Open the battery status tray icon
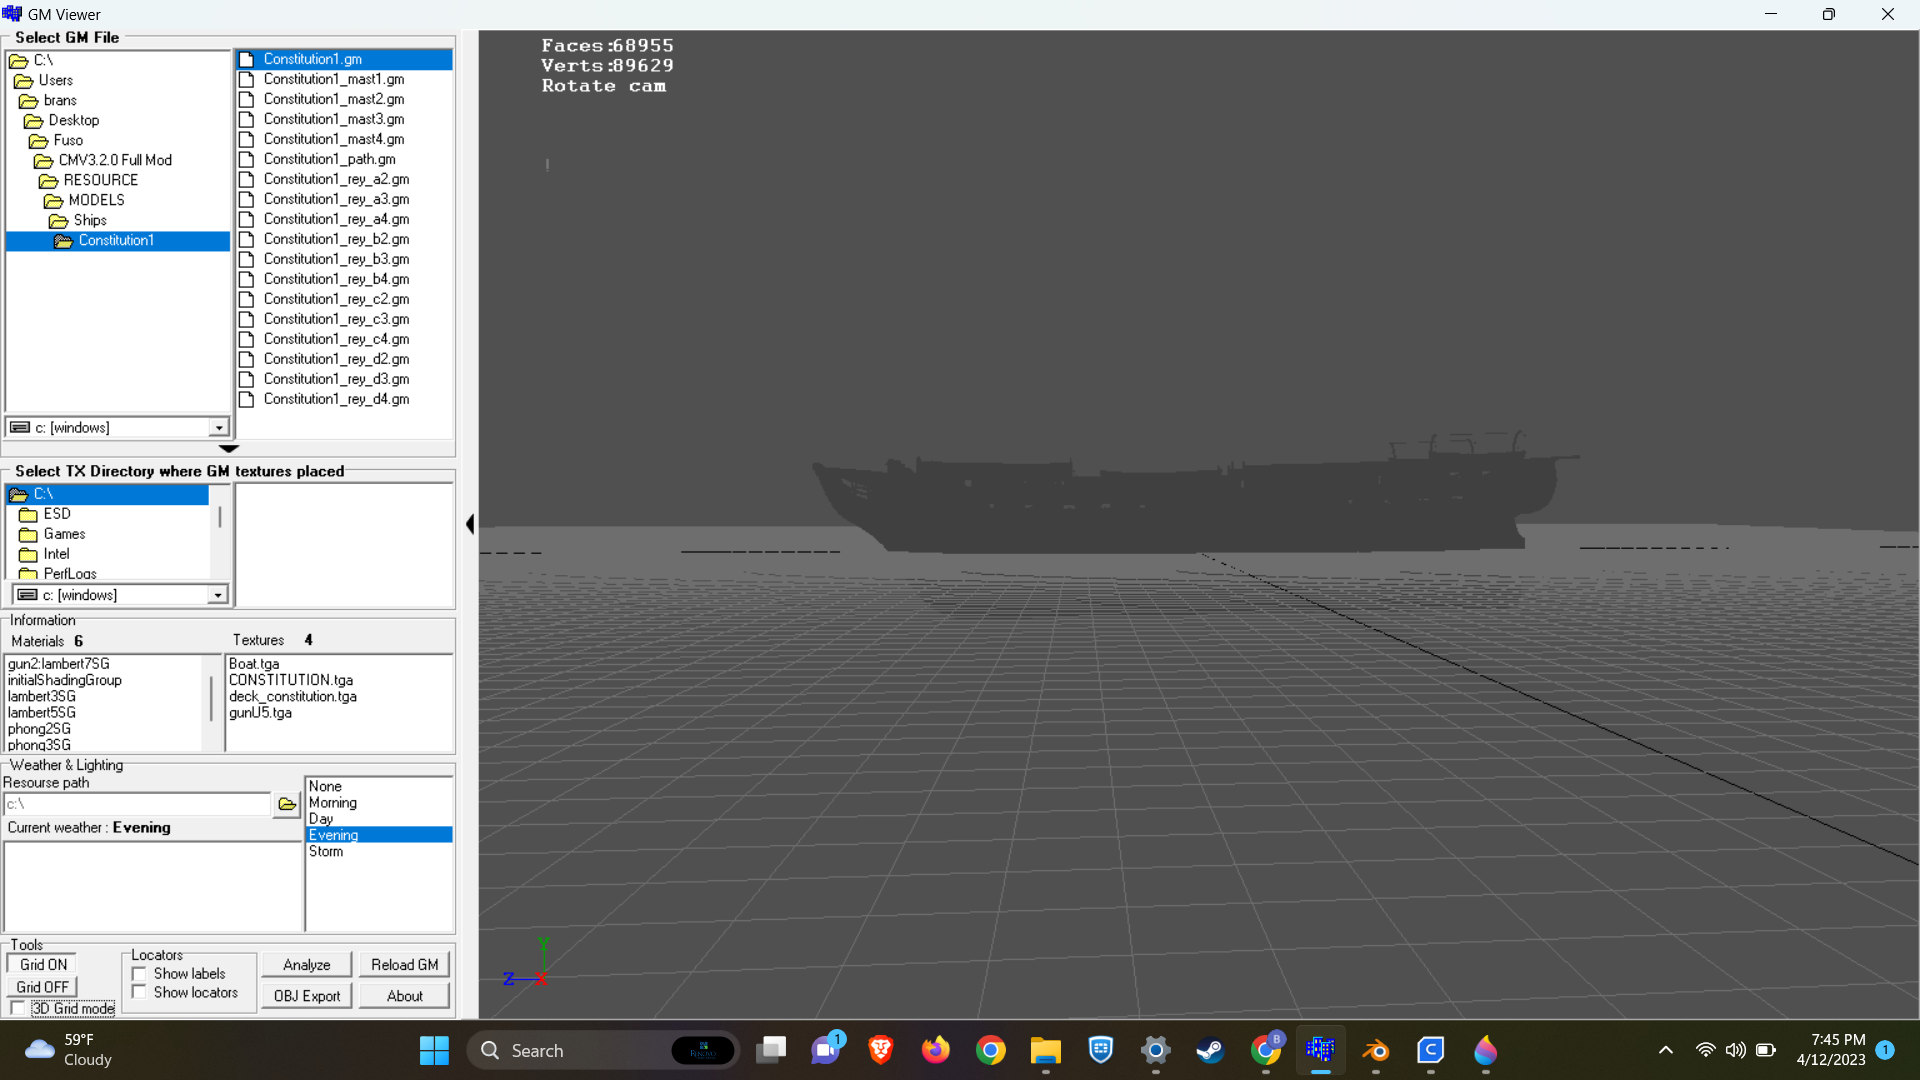Screen dimensions: 1920x1080 tap(1766, 1050)
